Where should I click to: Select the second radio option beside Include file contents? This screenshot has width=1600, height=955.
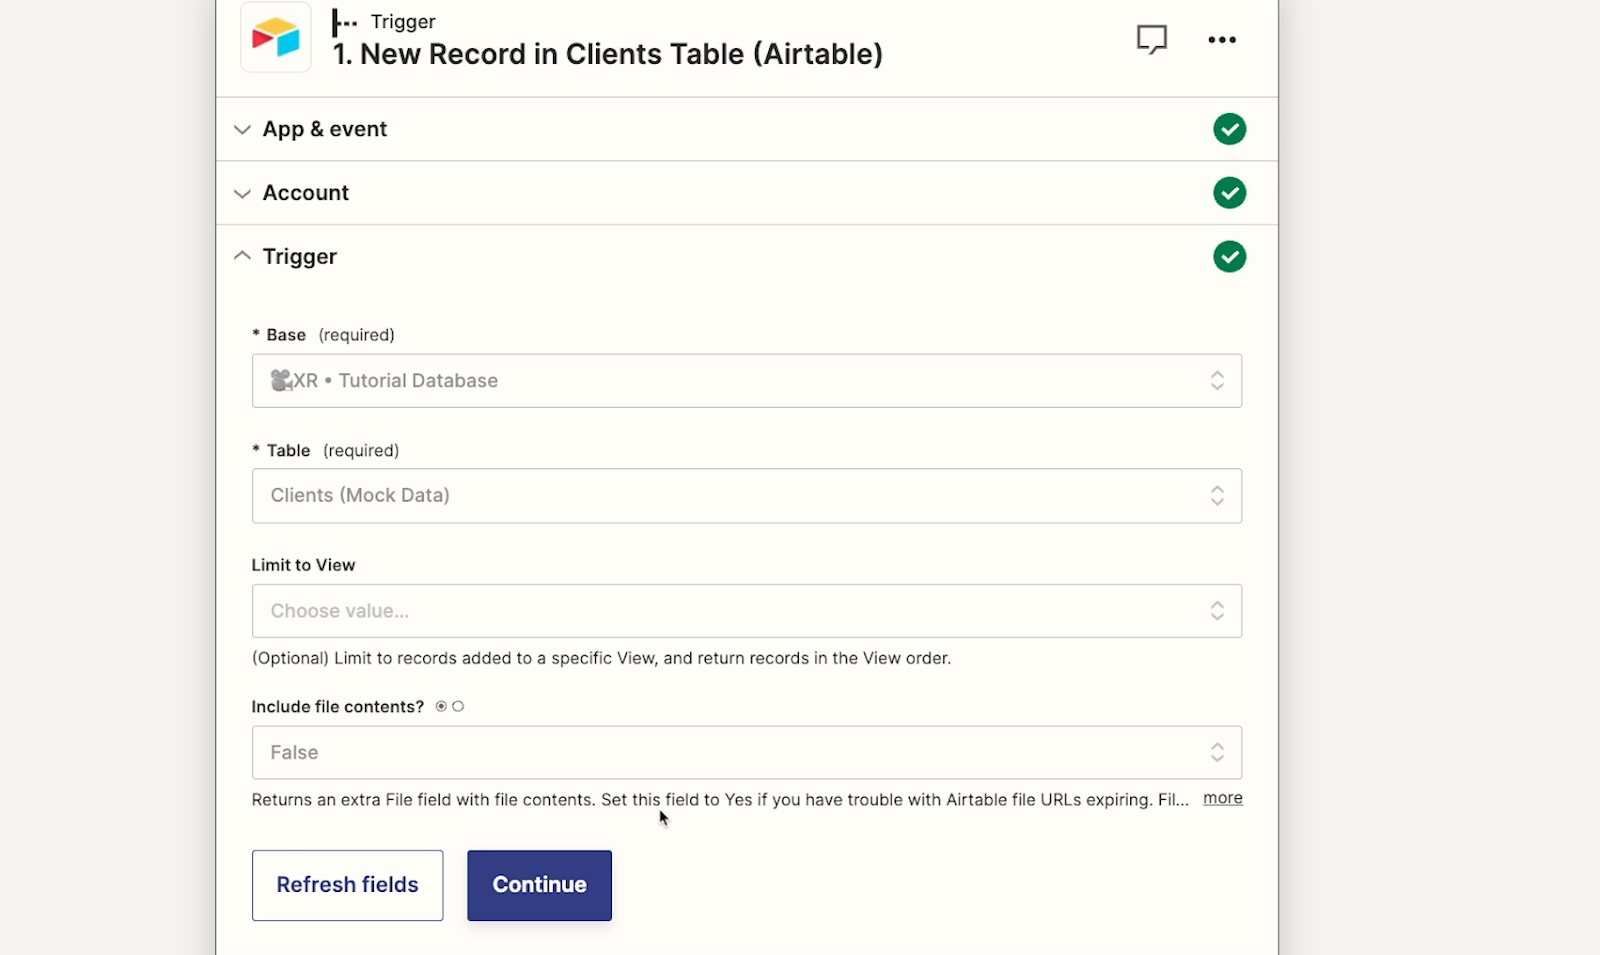coord(458,707)
